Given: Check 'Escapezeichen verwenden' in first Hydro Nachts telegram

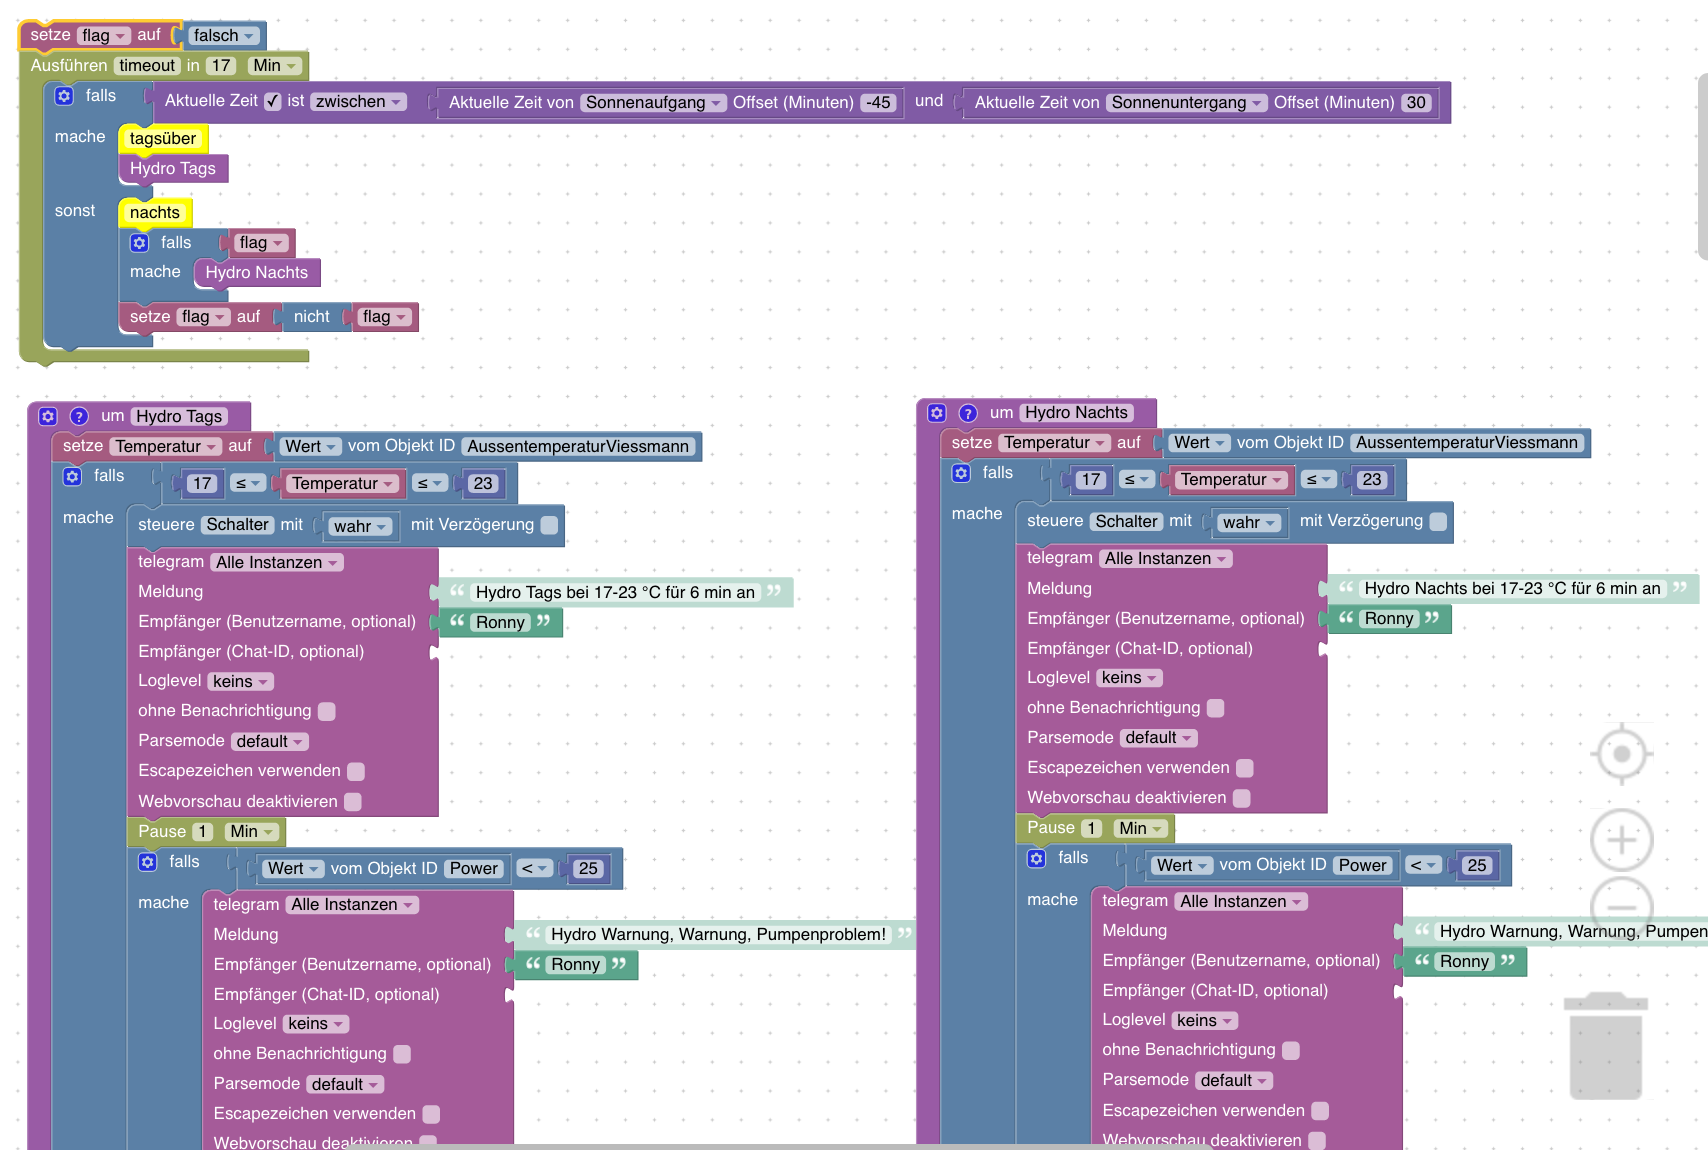Looking at the screenshot, I should [1245, 768].
